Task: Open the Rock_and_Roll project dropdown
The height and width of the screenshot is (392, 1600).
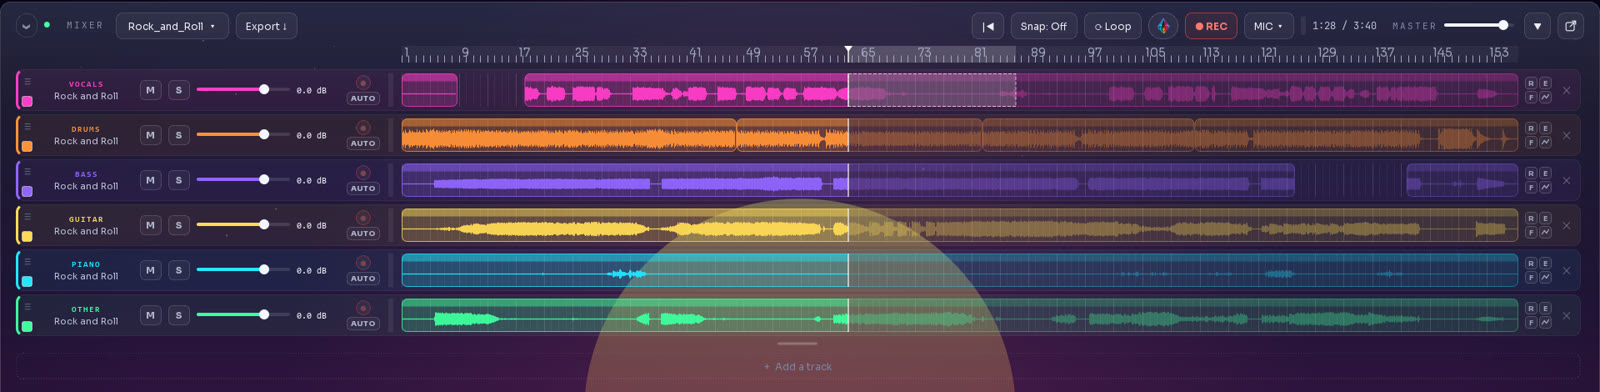Action: click(172, 26)
